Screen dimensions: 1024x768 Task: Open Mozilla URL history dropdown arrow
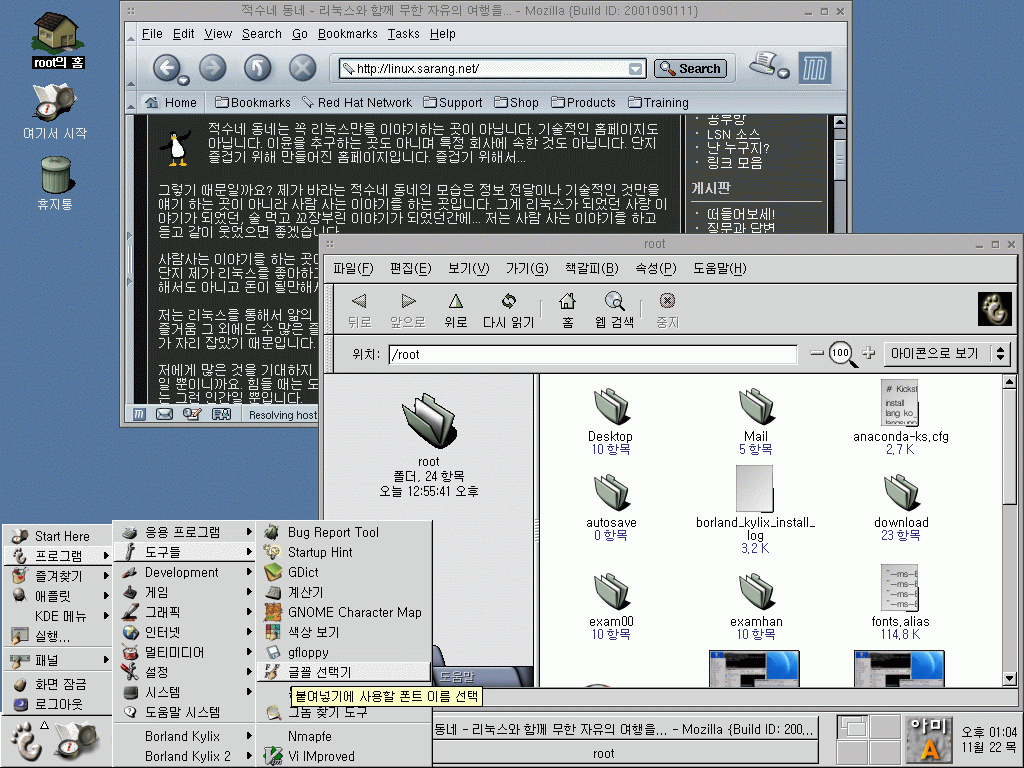[635, 69]
